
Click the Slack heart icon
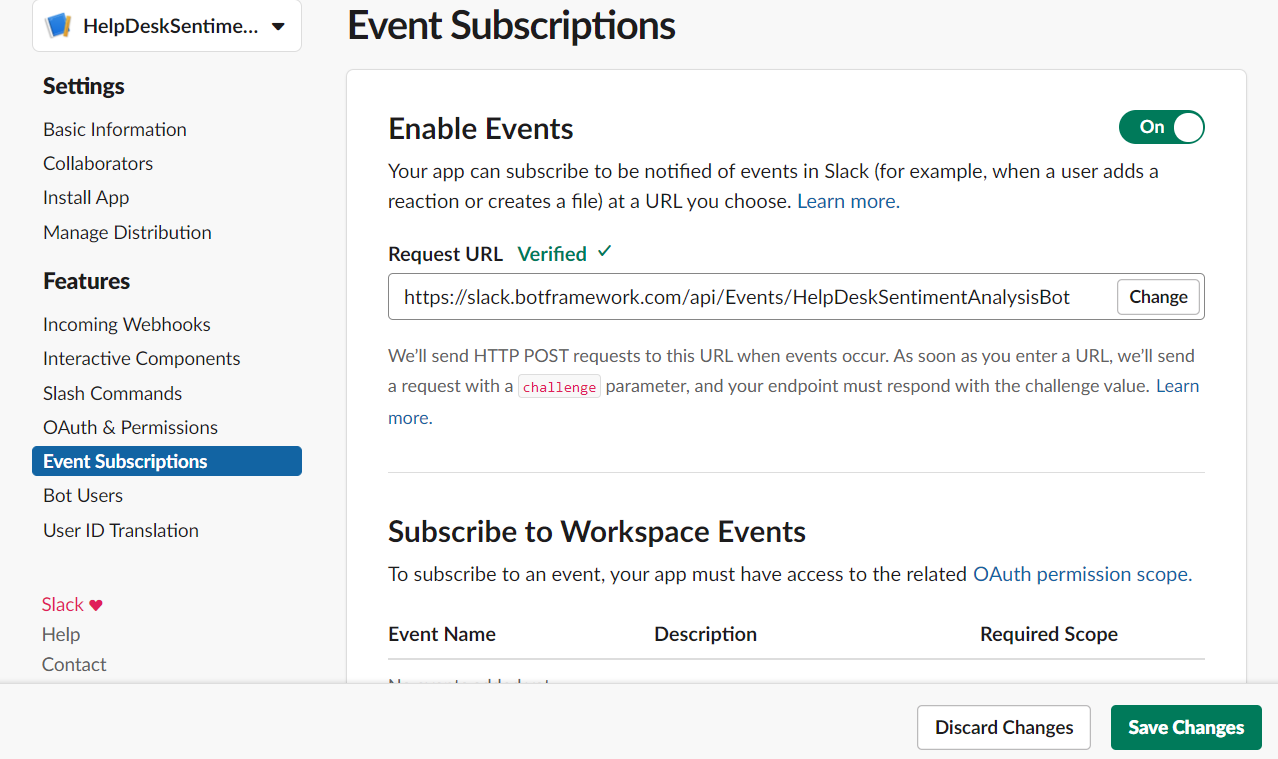[96, 605]
